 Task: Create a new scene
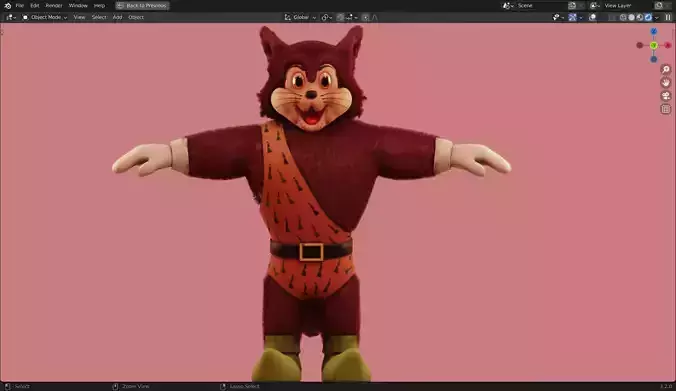click(x=572, y=6)
